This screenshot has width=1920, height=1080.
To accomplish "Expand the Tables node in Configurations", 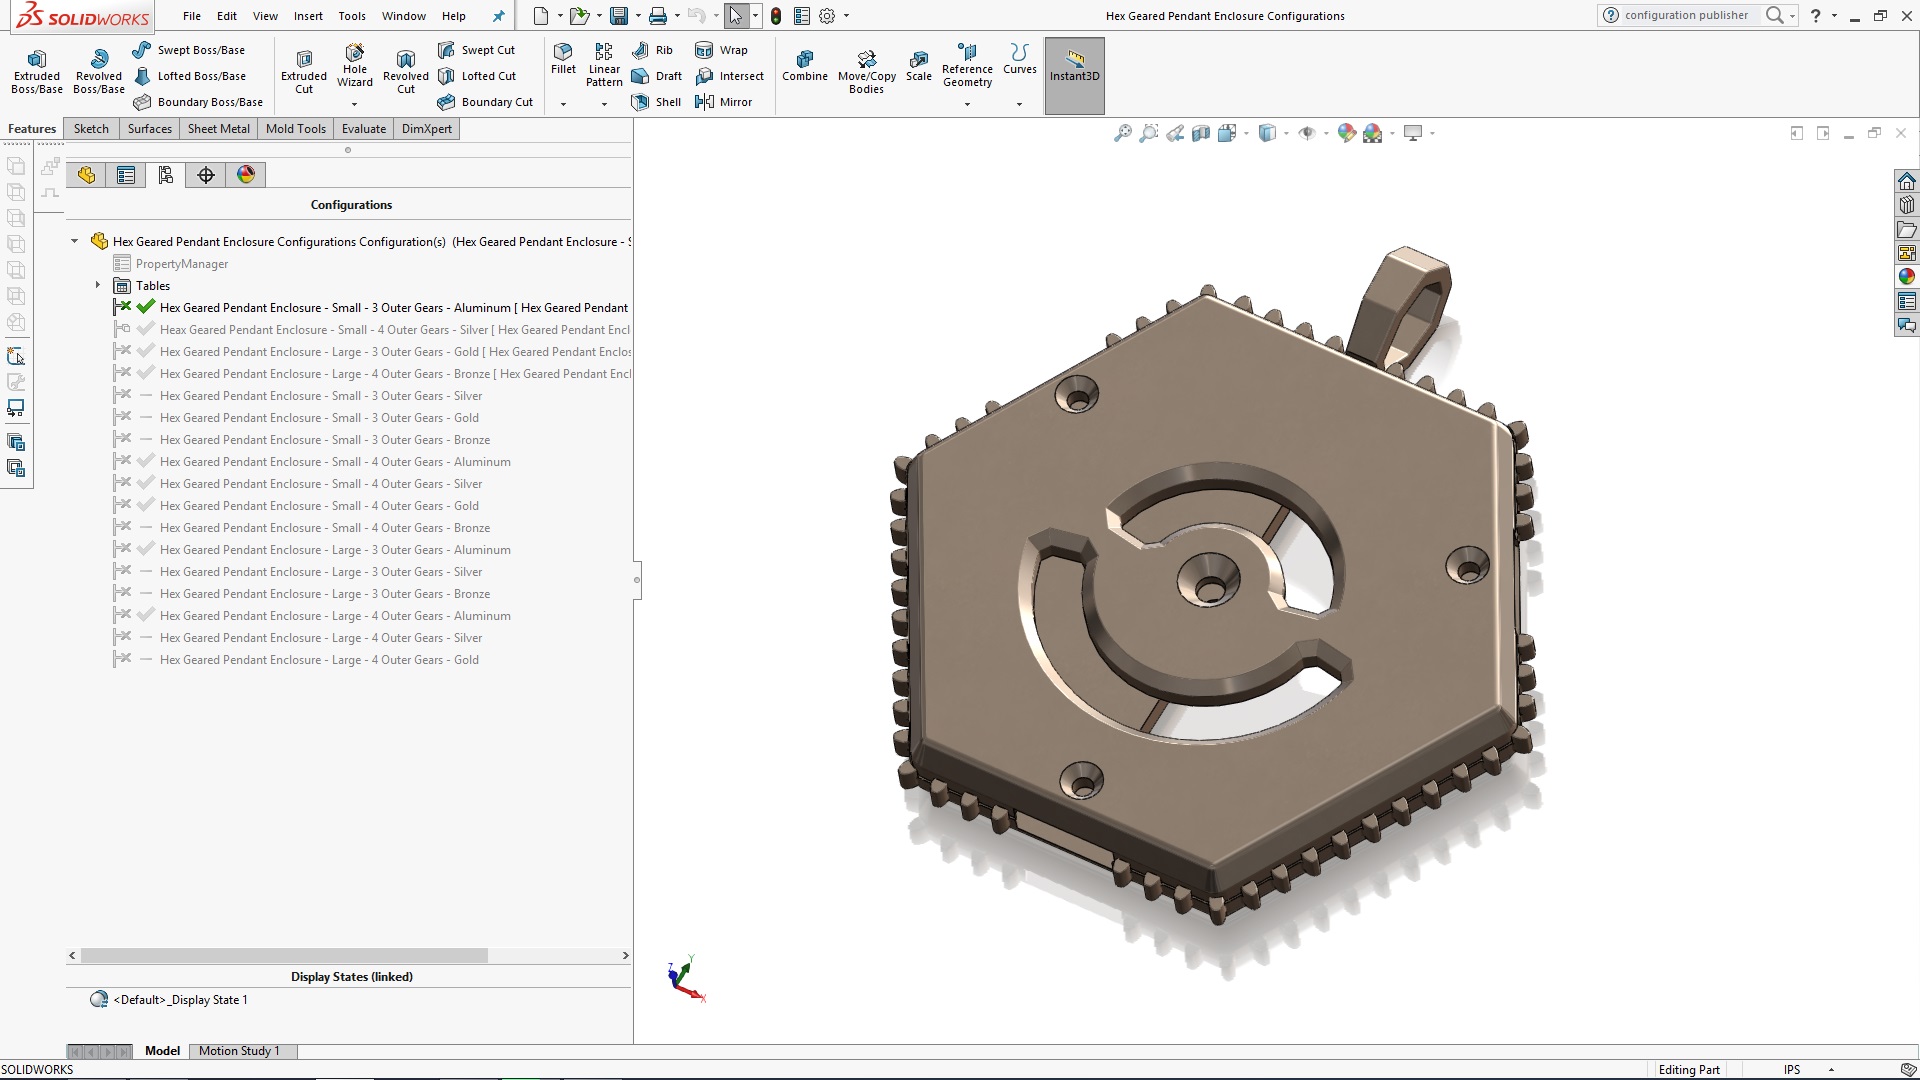I will 97,285.
